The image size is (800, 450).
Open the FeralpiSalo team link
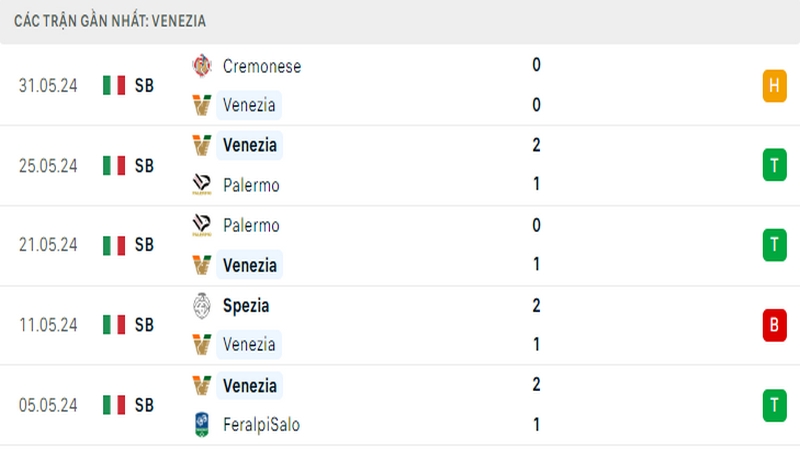pos(261,424)
